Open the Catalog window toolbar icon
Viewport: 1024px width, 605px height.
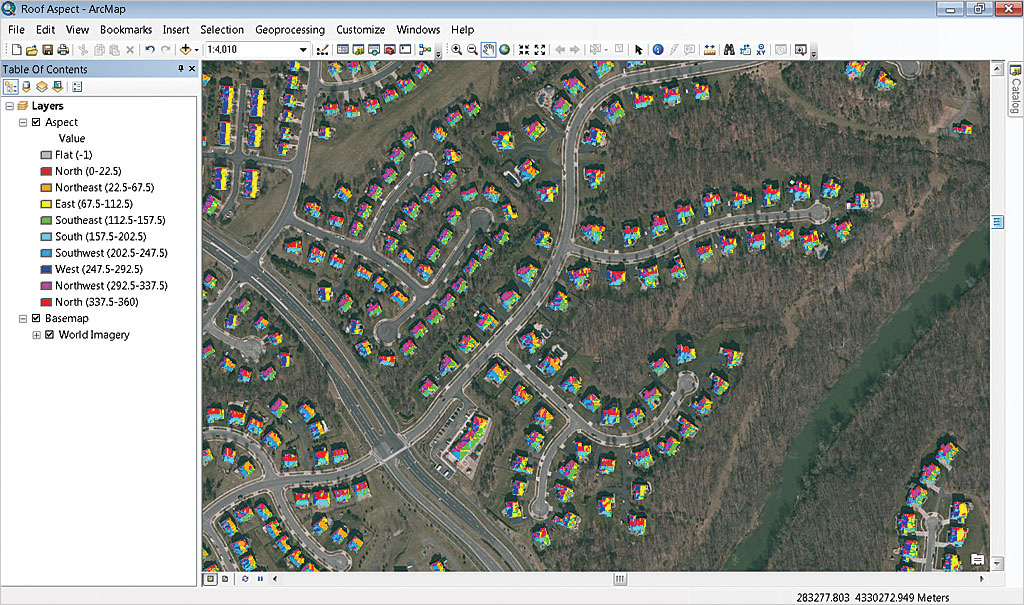[x=358, y=50]
